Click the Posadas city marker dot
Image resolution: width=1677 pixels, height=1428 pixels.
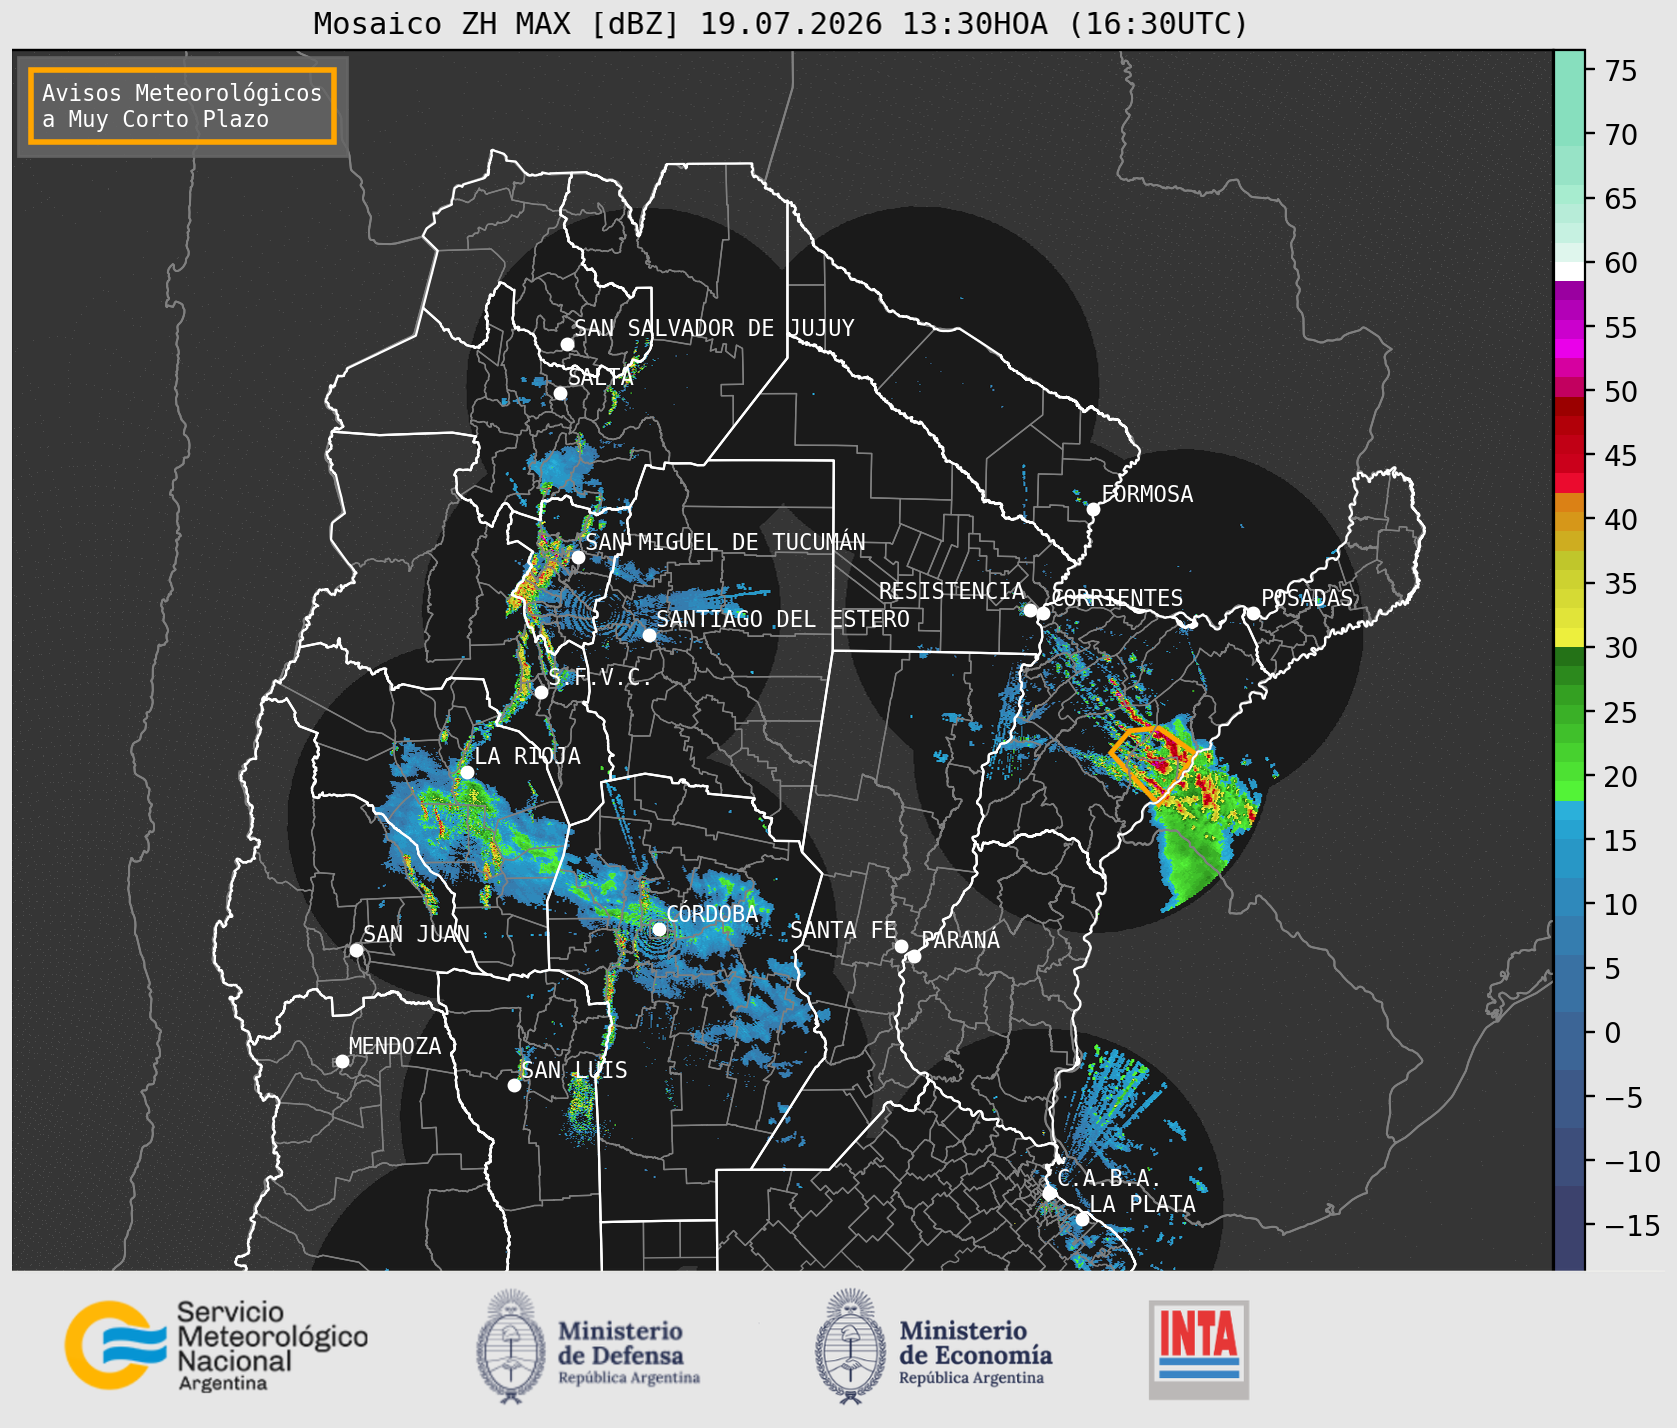pos(1253,614)
